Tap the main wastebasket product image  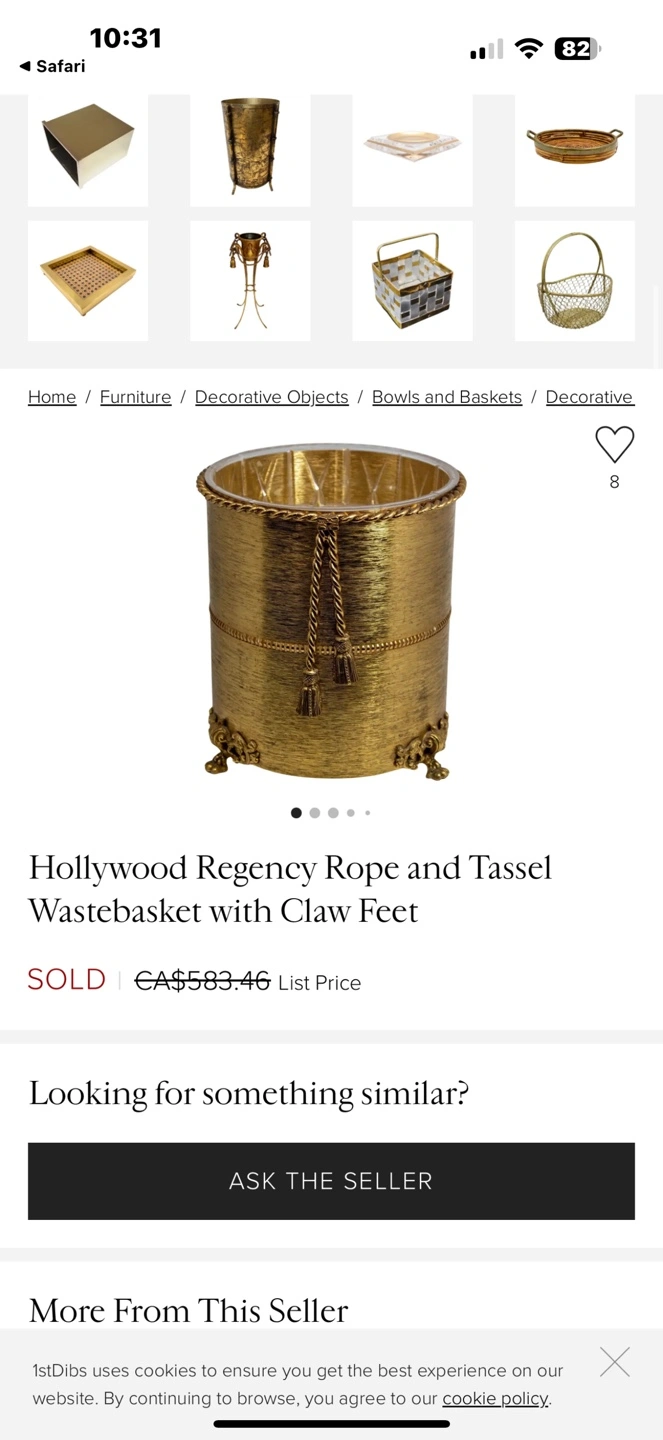coord(331,612)
